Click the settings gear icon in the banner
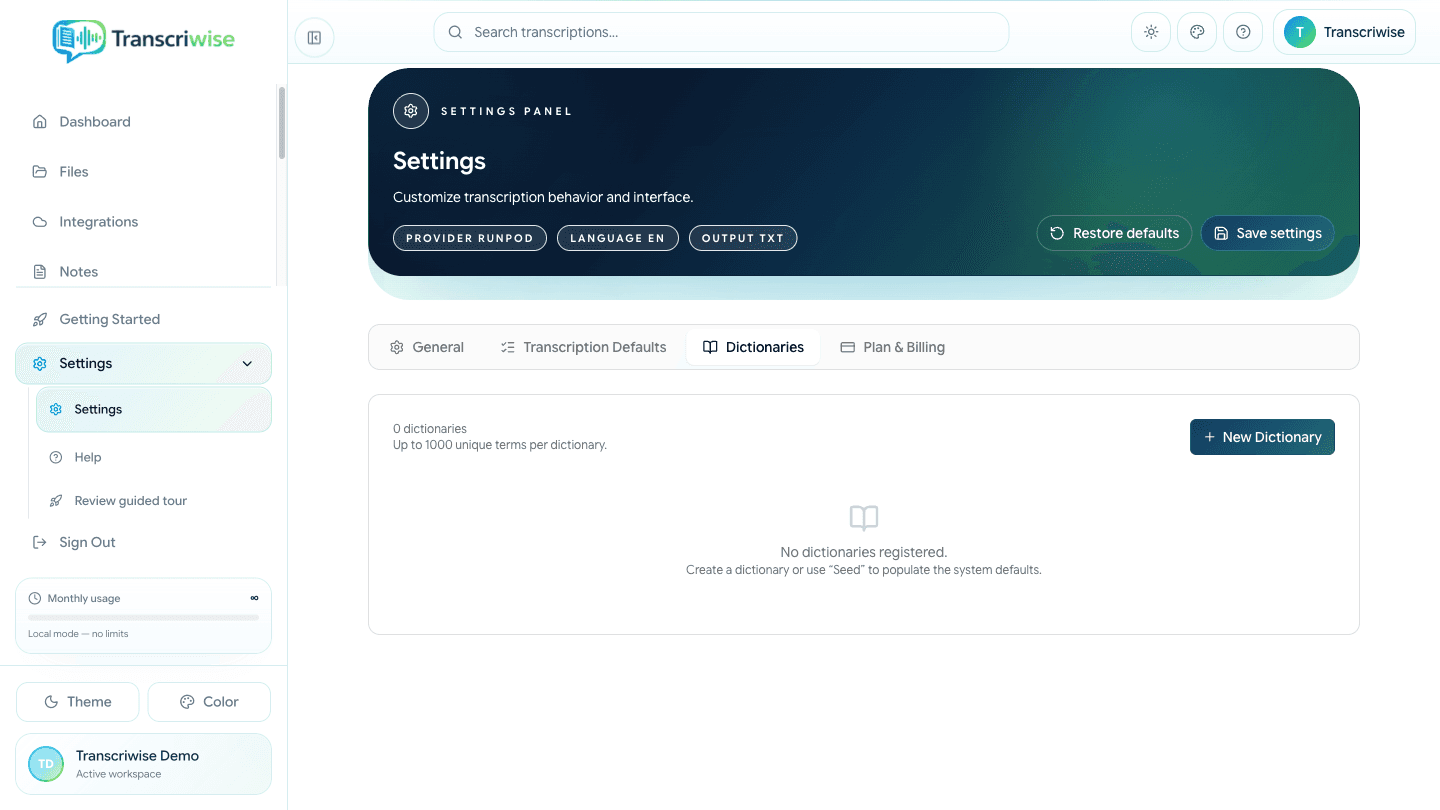The height and width of the screenshot is (810, 1440). click(410, 111)
